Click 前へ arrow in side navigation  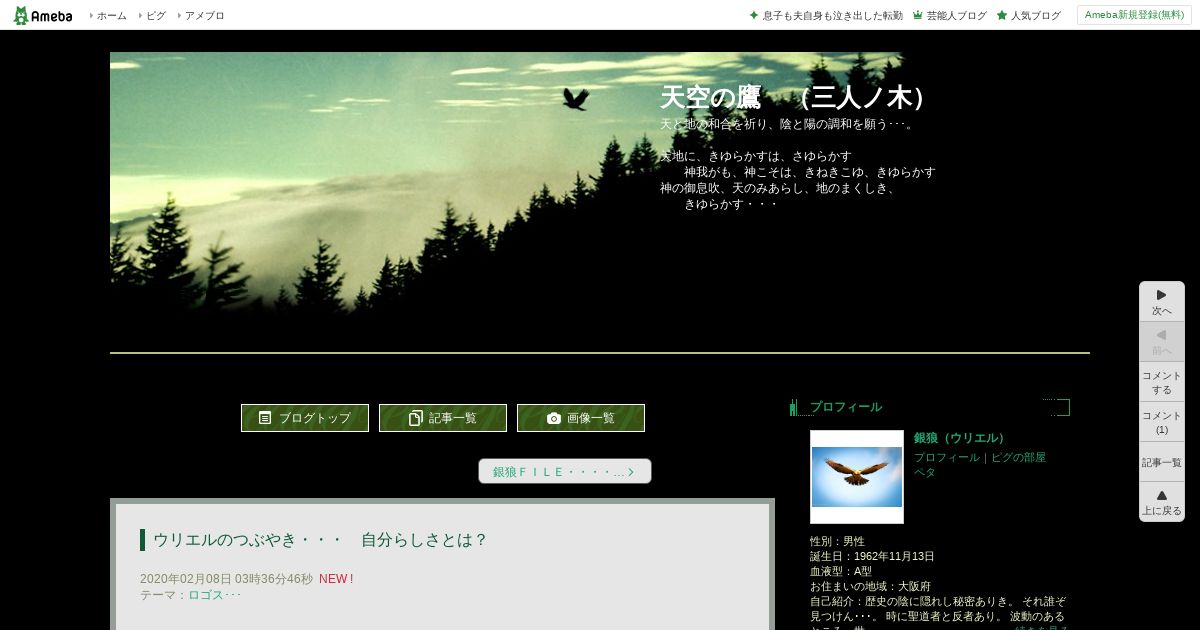point(1162,341)
